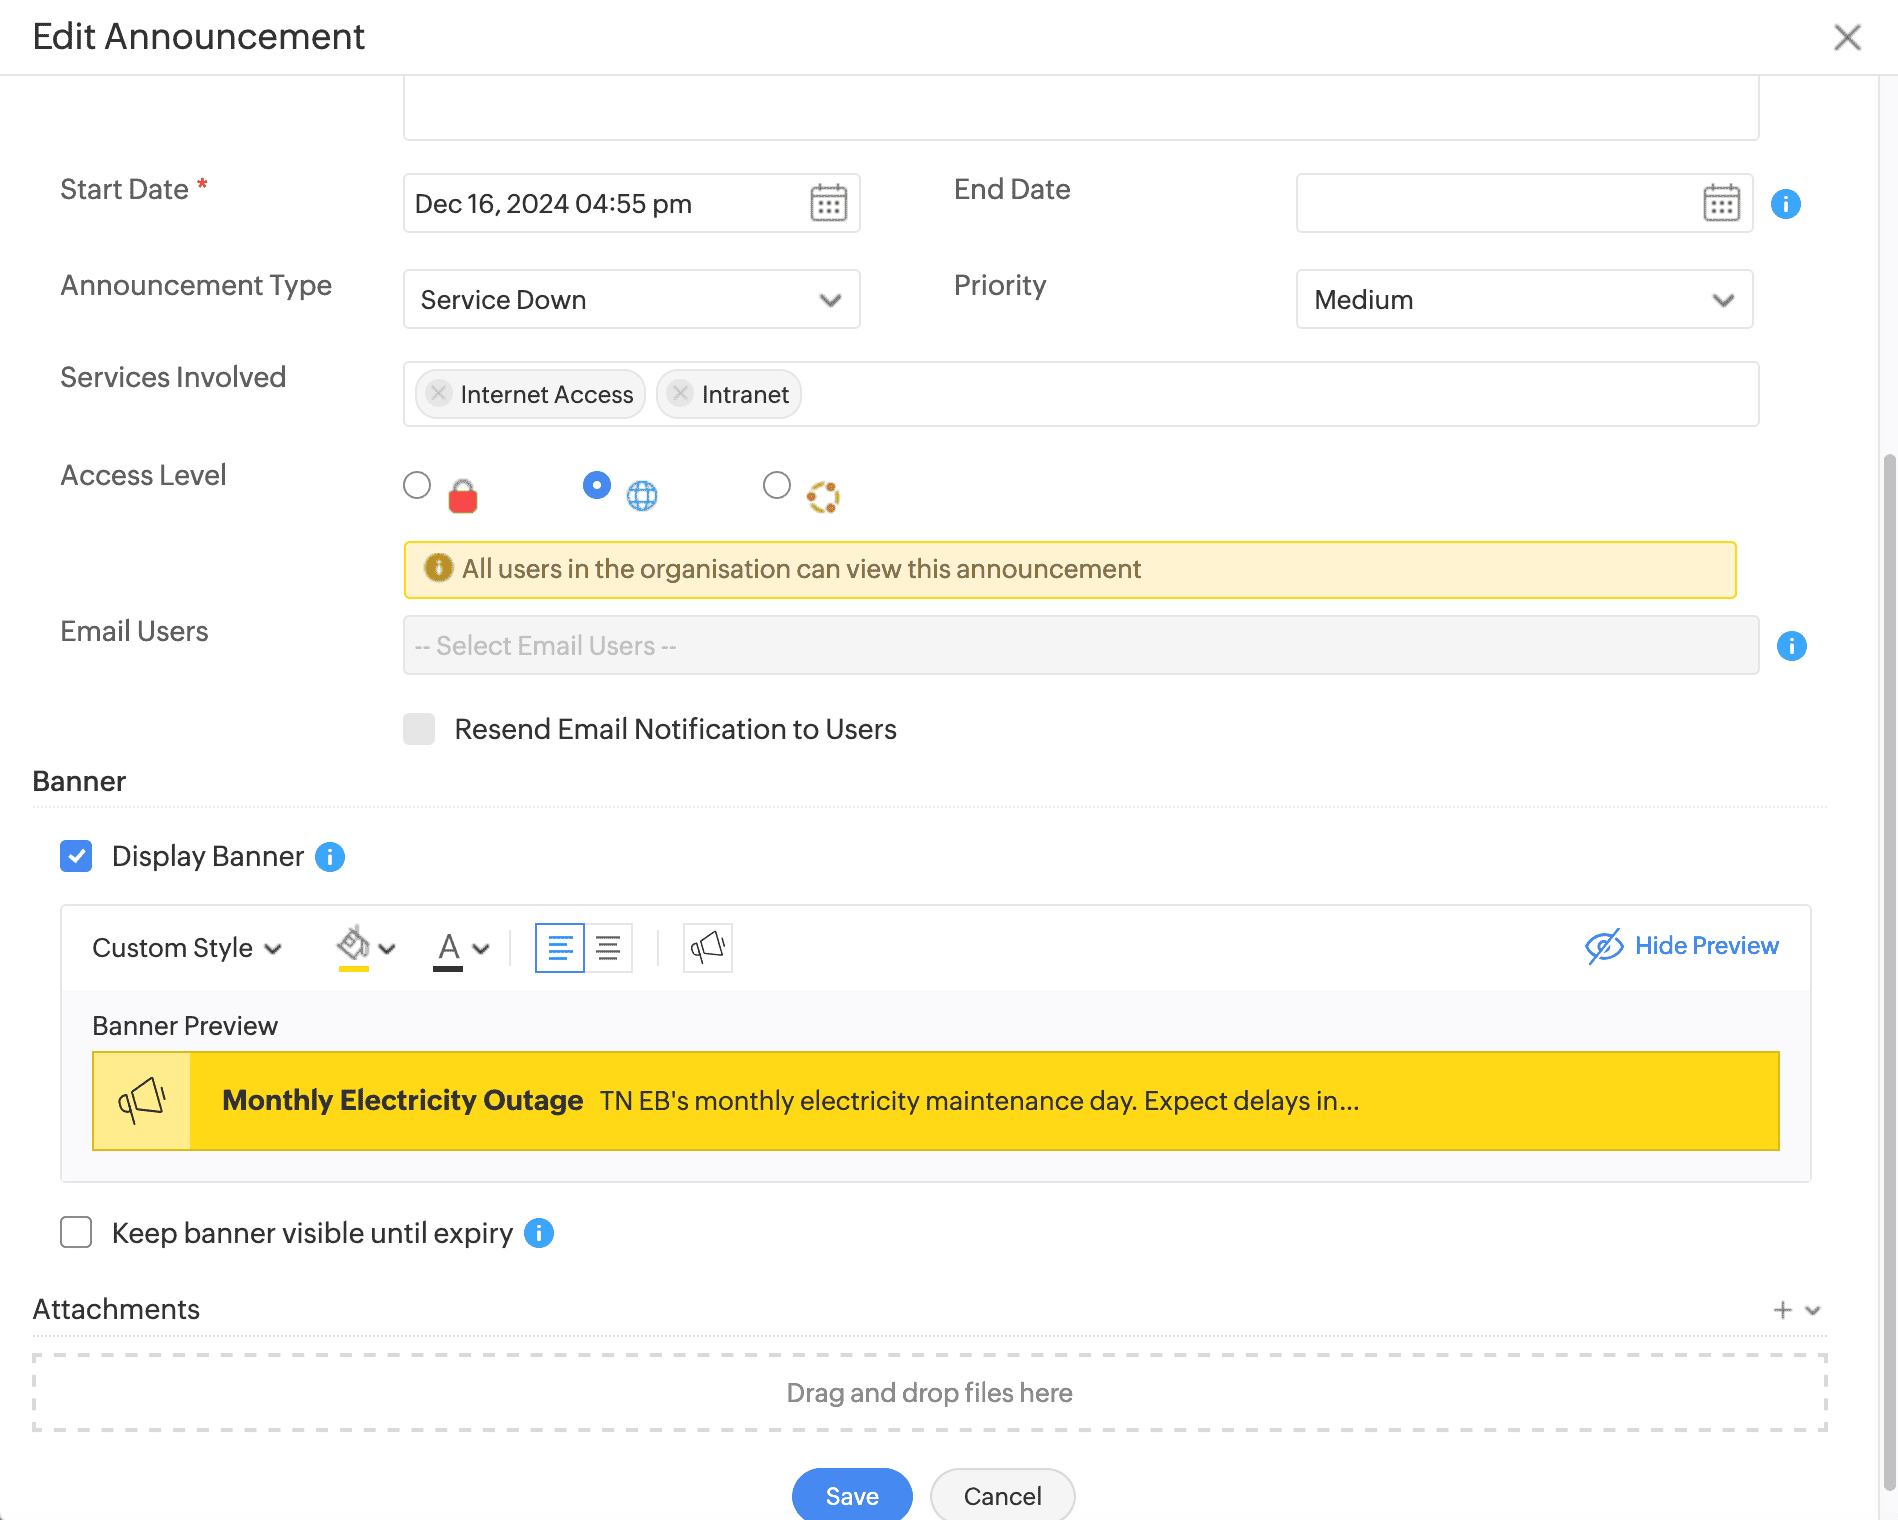
Task: Hide the banner preview
Action: [x=1682, y=946]
